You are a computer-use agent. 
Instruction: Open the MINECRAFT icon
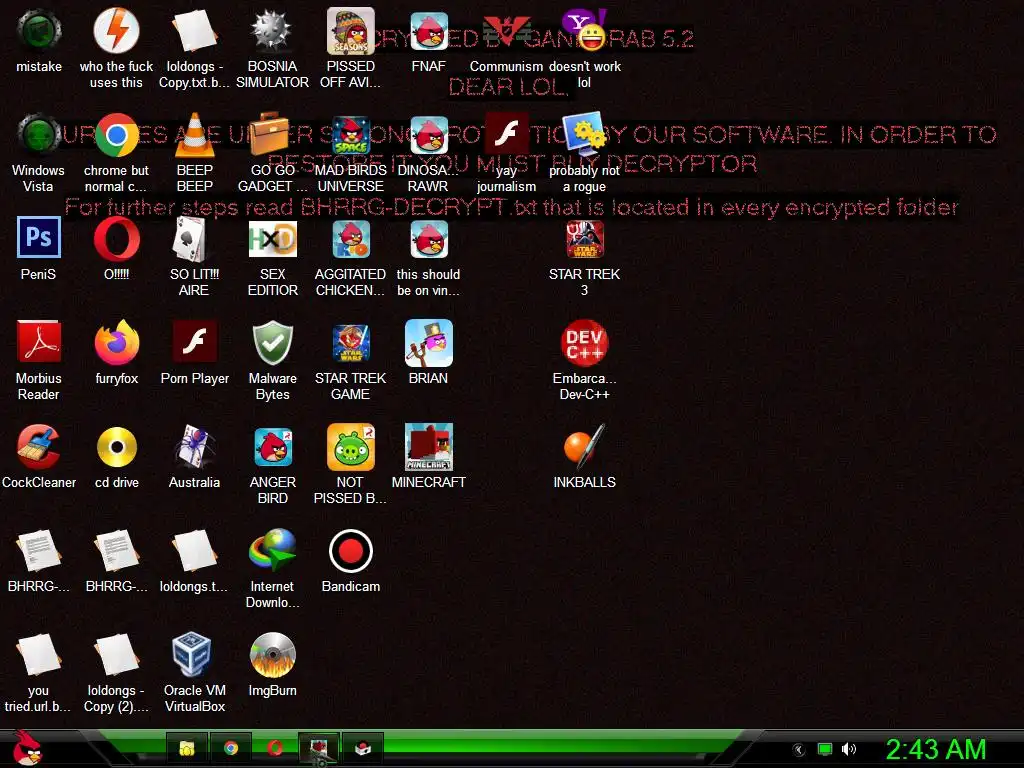428,447
